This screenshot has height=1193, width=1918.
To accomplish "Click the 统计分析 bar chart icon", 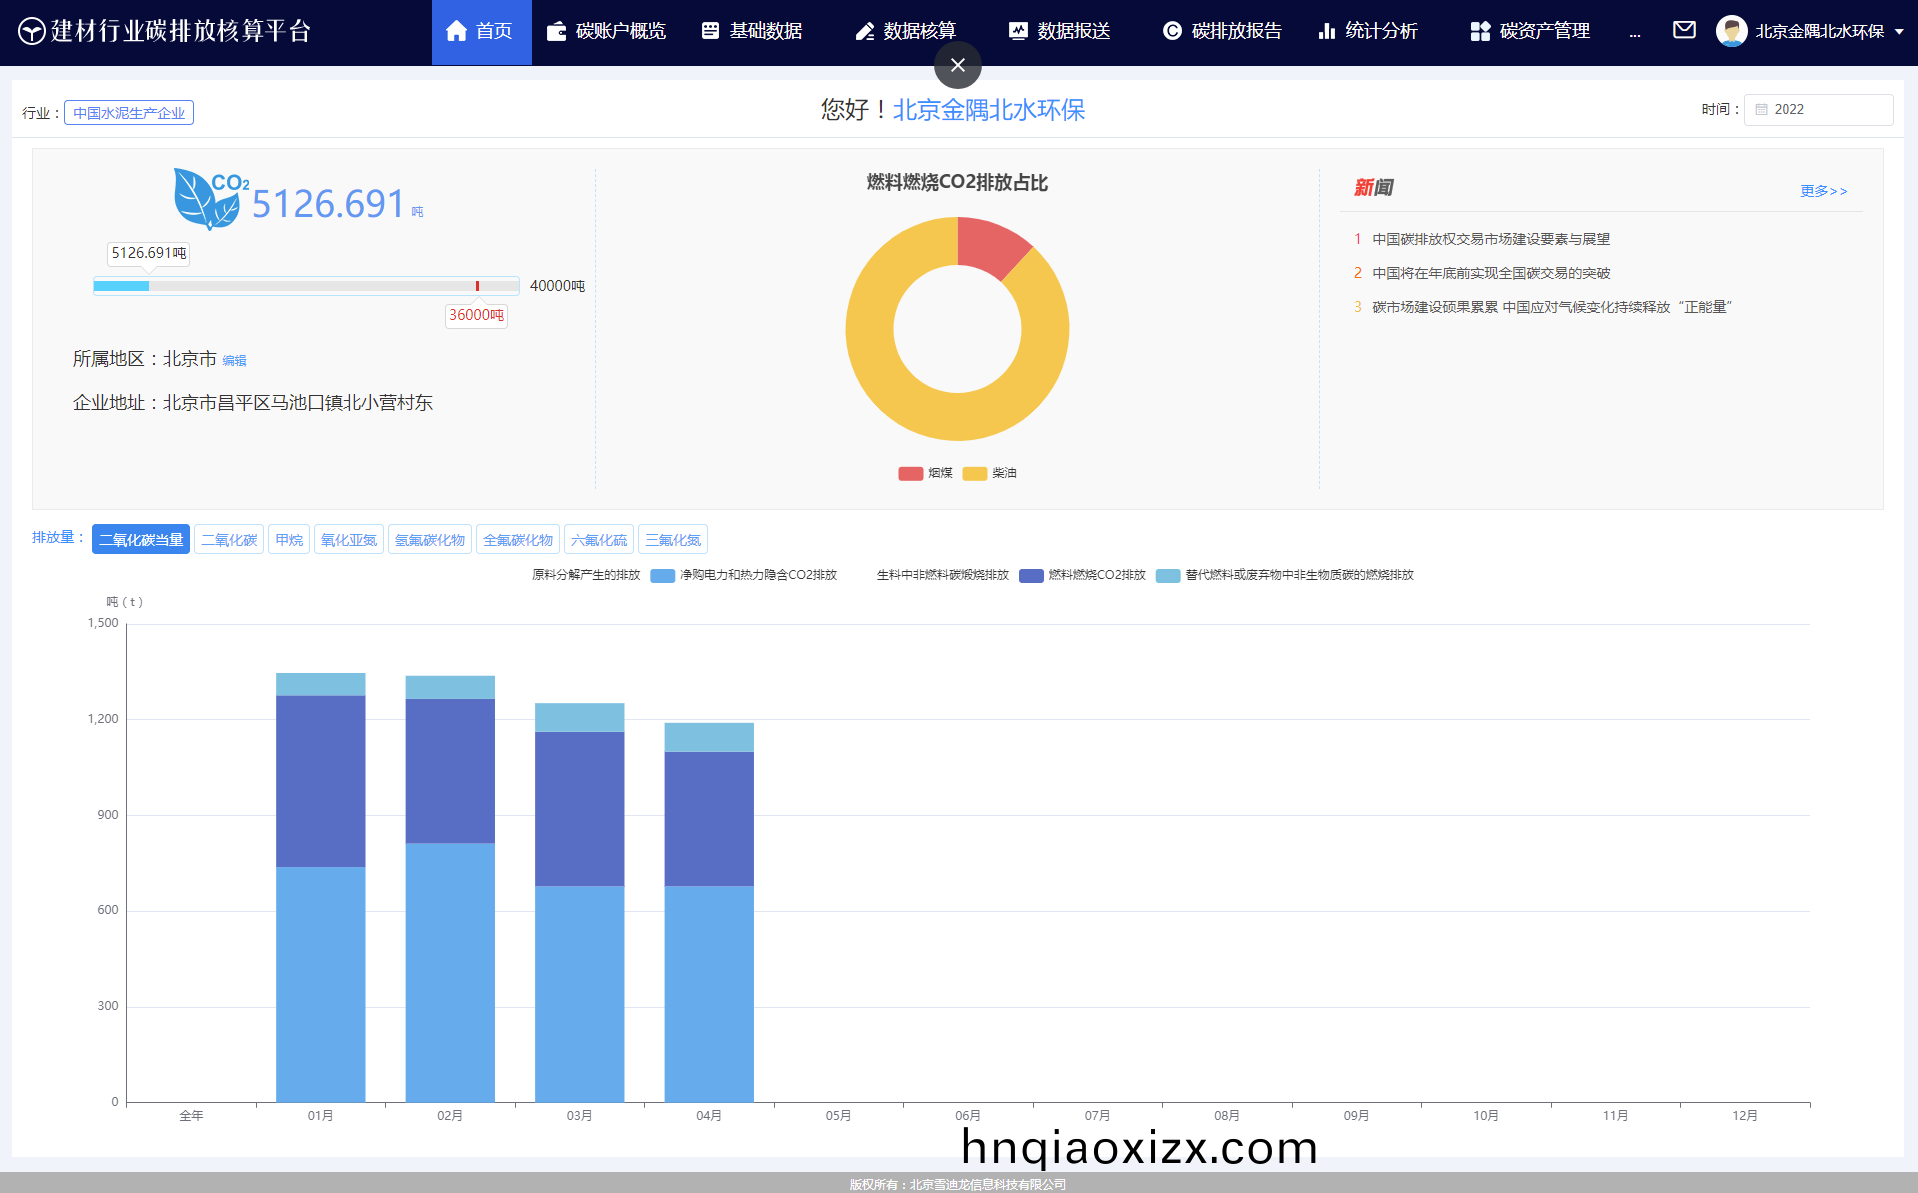I will (x=1327, y=31).
